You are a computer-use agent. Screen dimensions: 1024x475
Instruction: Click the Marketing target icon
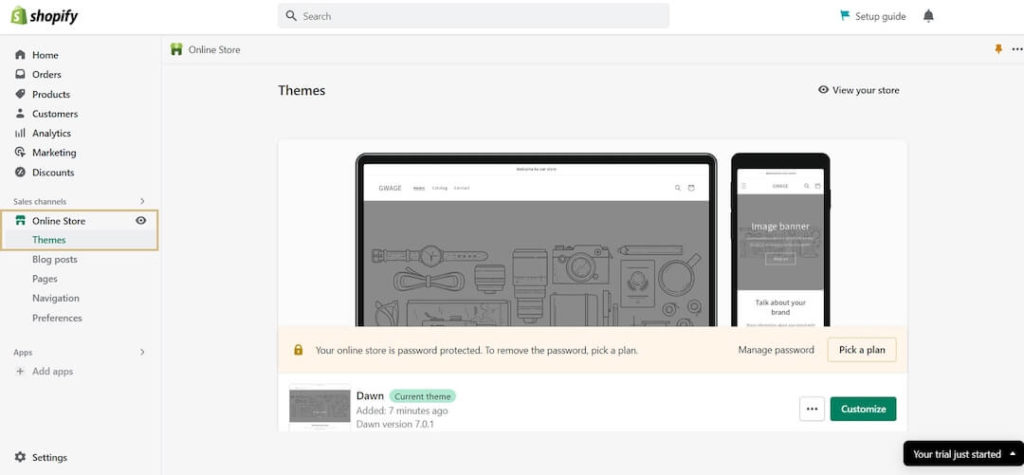[20, 152]
